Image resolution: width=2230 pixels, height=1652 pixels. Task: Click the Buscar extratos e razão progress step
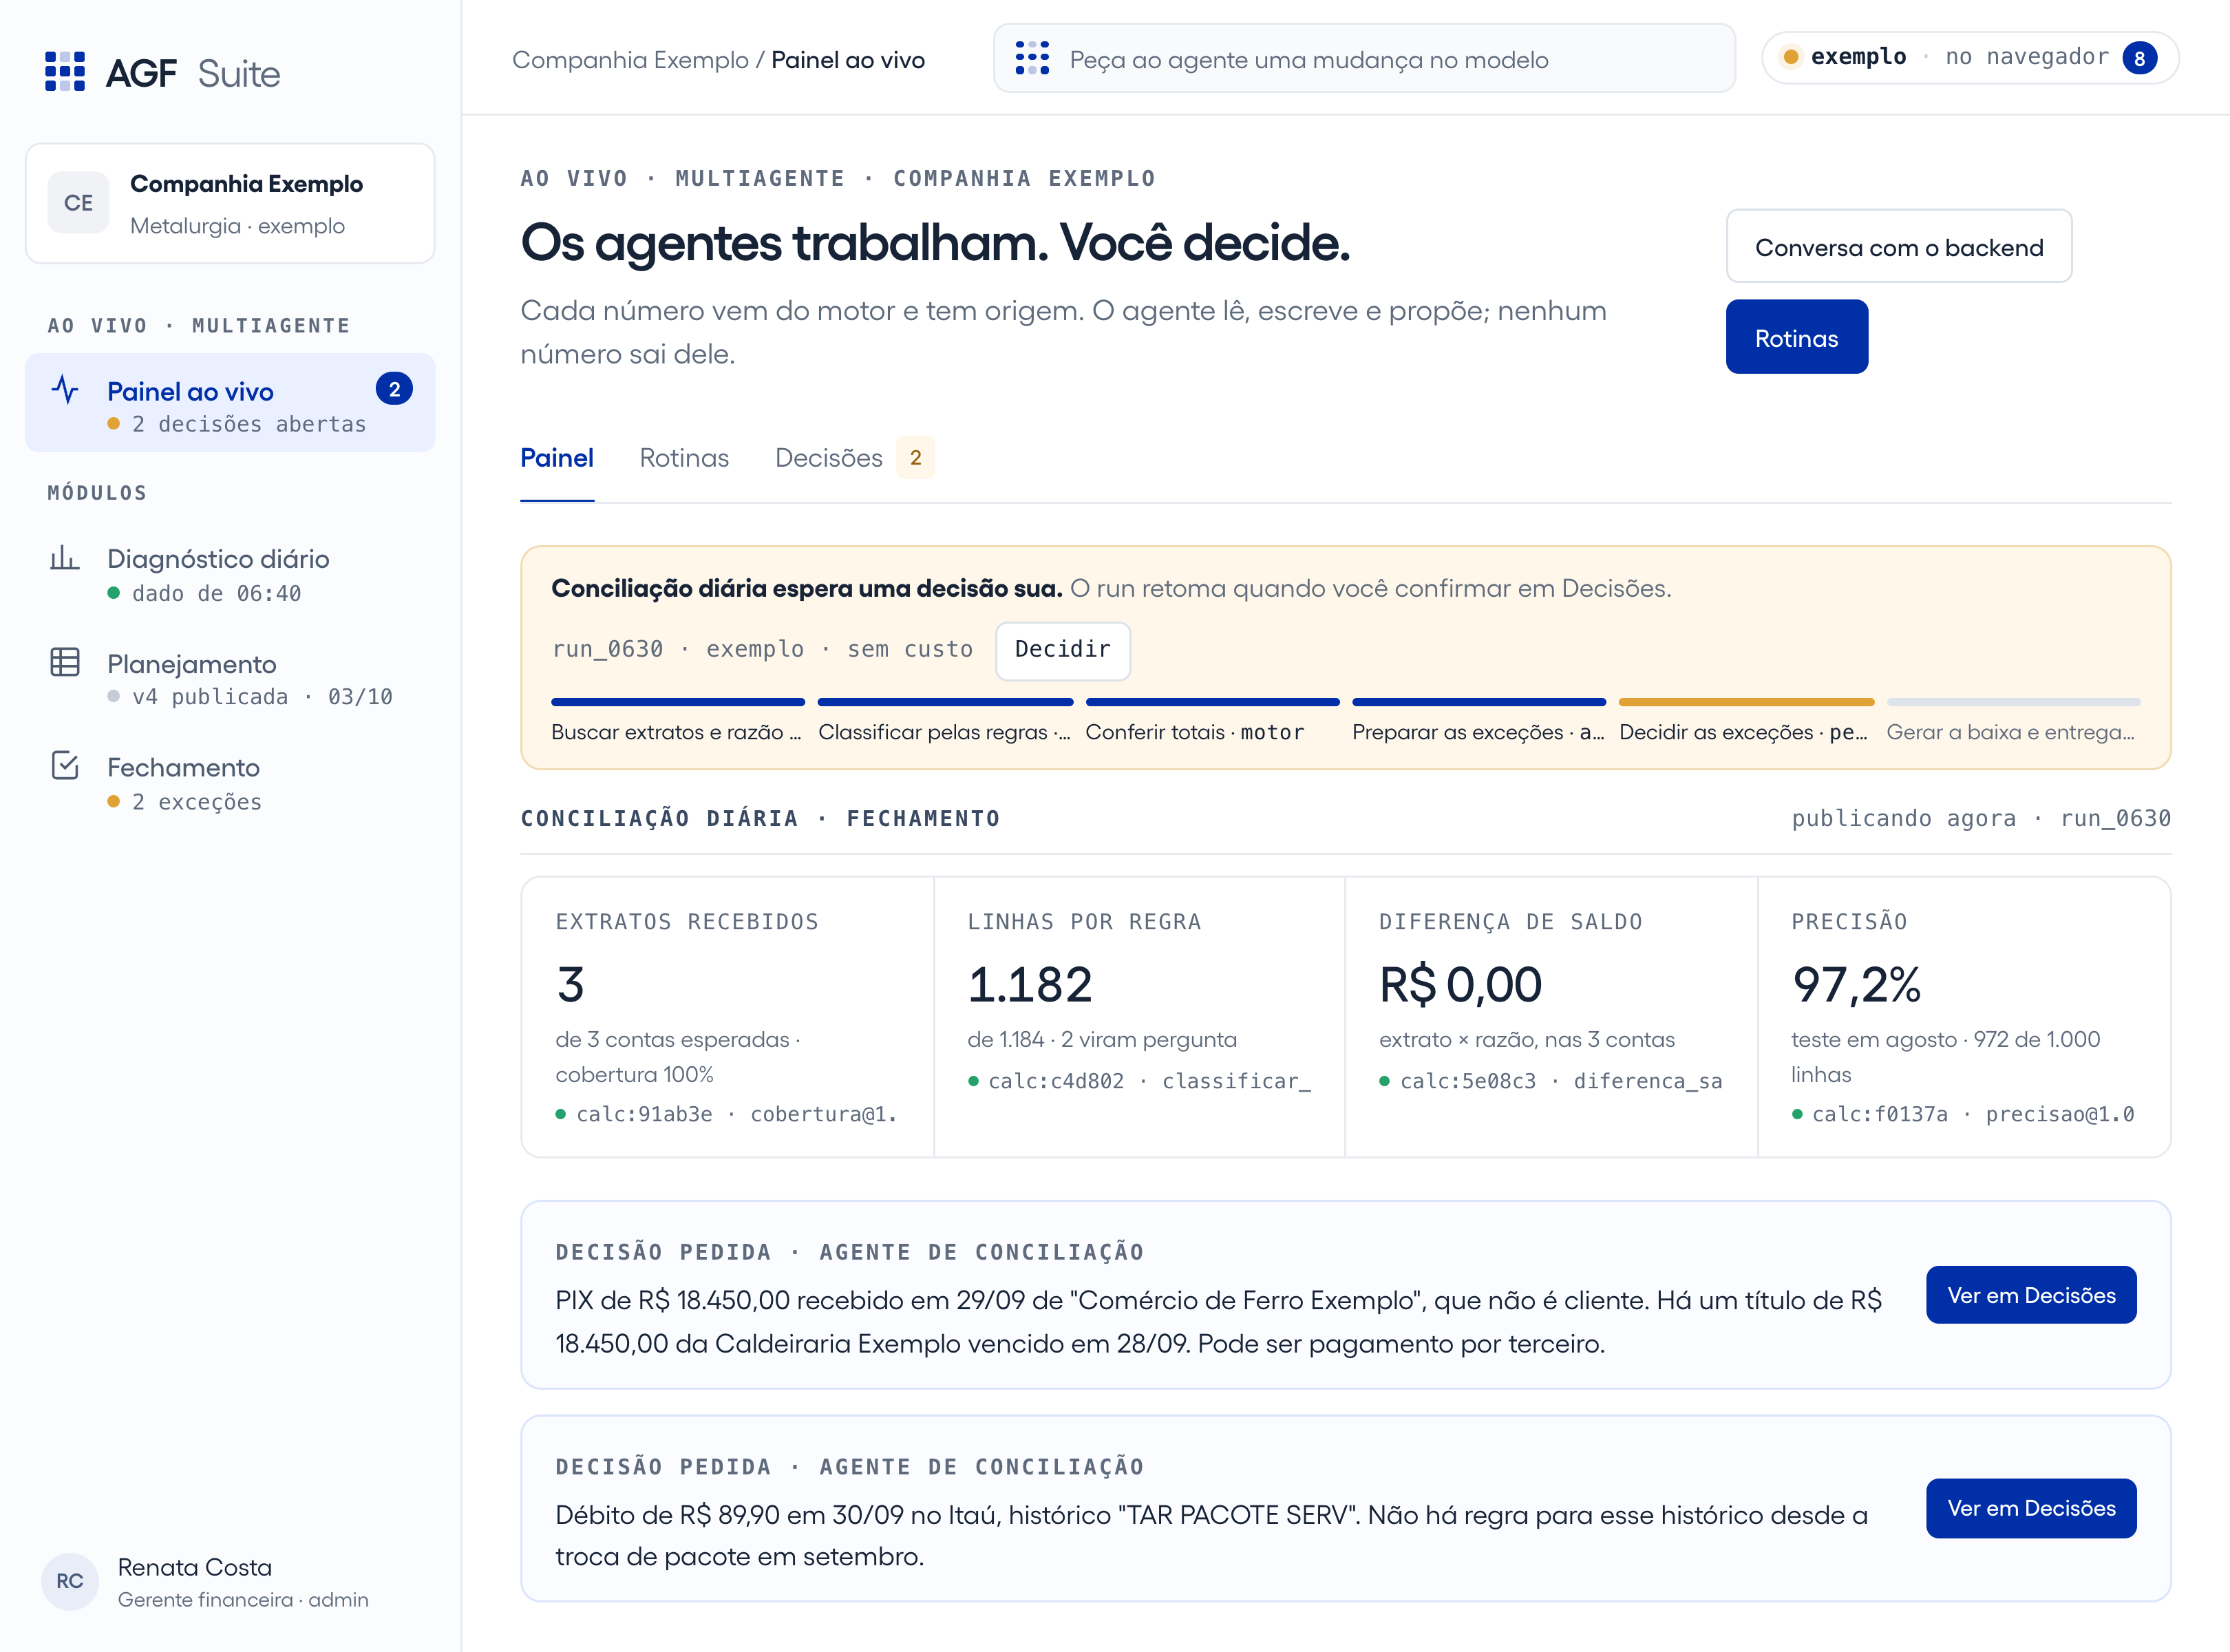[x=677, y=721]
